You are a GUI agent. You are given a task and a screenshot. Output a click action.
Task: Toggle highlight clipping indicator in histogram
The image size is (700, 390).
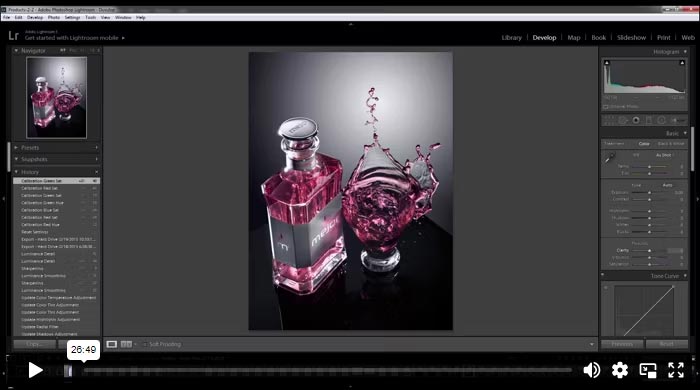682,63
